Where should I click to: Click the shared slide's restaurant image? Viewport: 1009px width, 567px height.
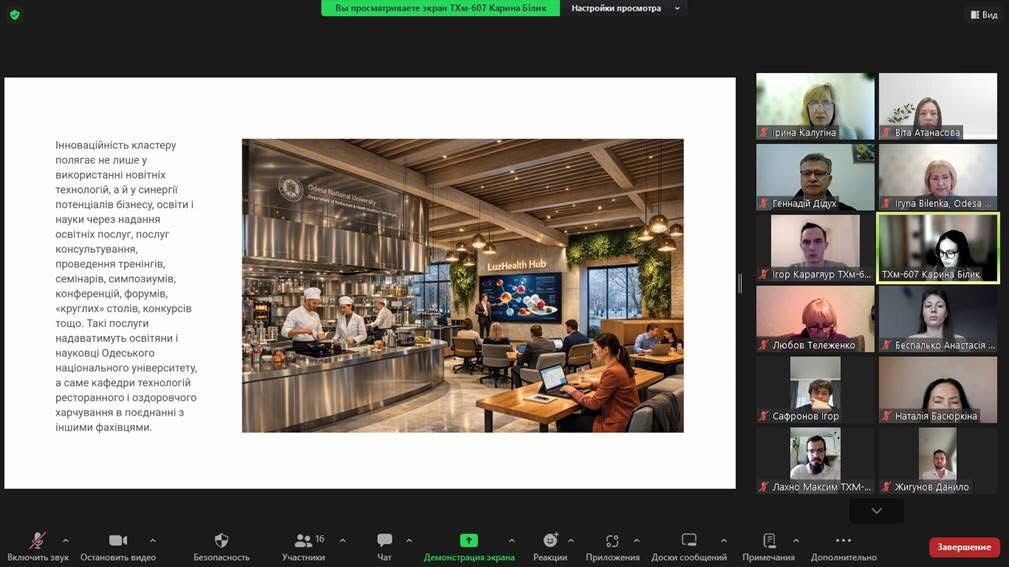(x=462, y=285)
